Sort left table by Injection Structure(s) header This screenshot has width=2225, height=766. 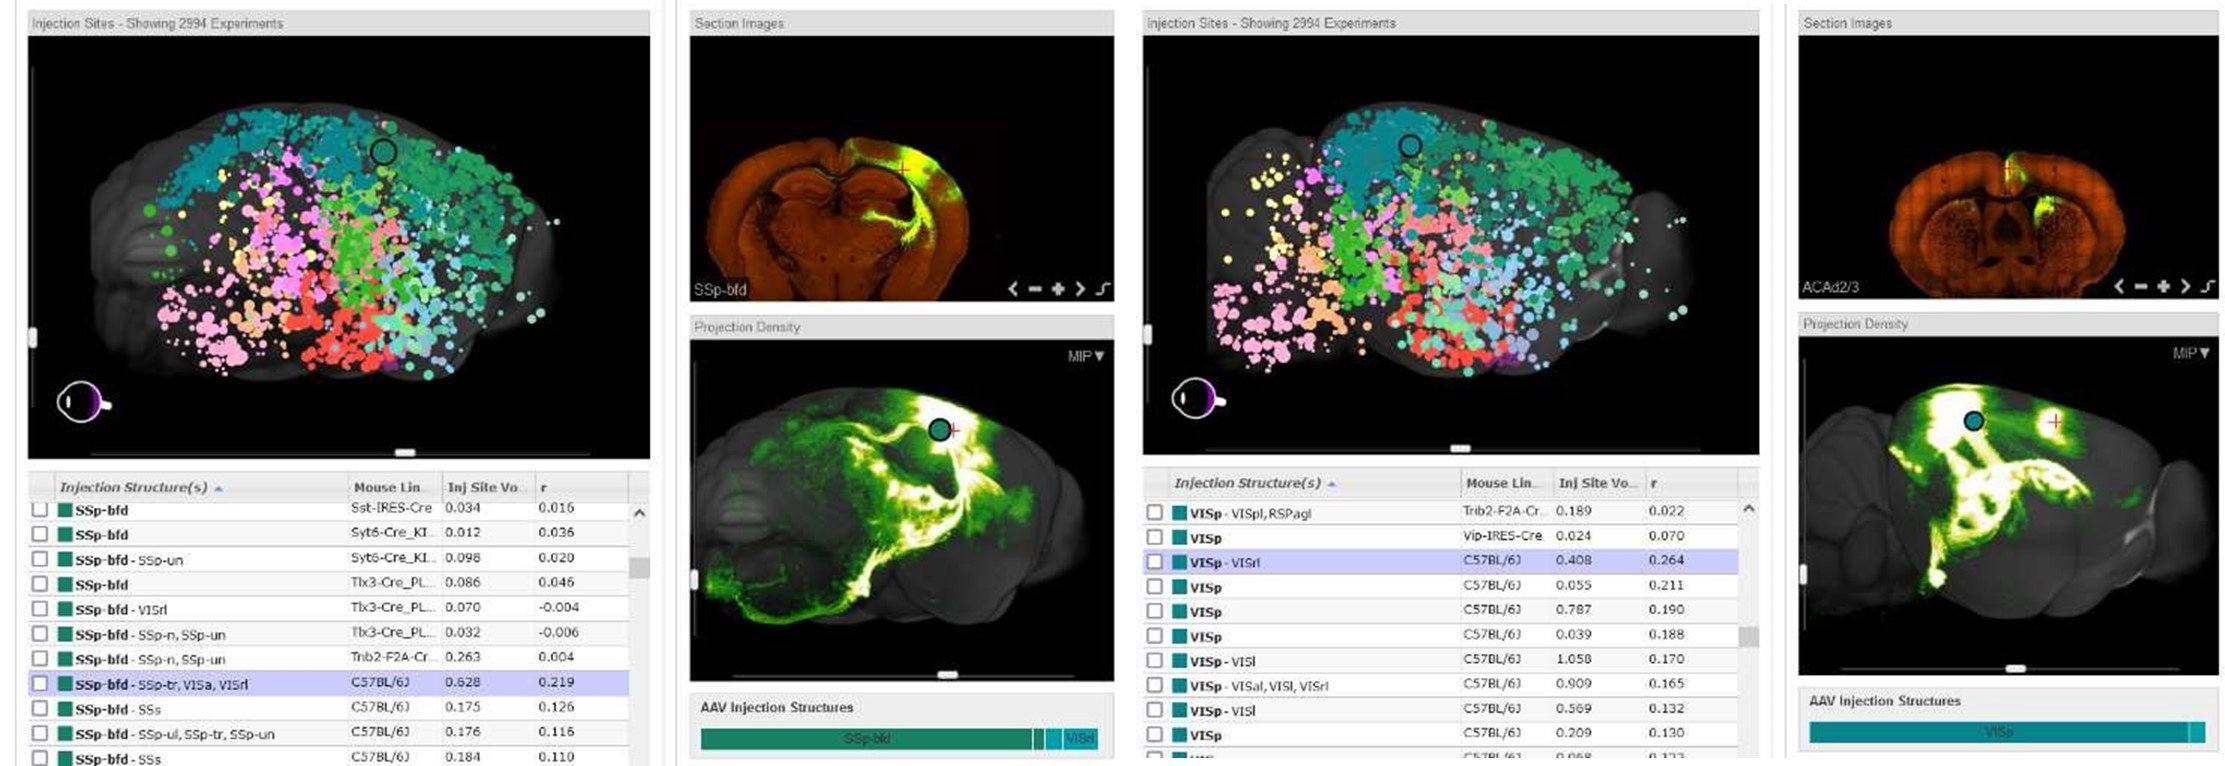click(x=133, y=487)
